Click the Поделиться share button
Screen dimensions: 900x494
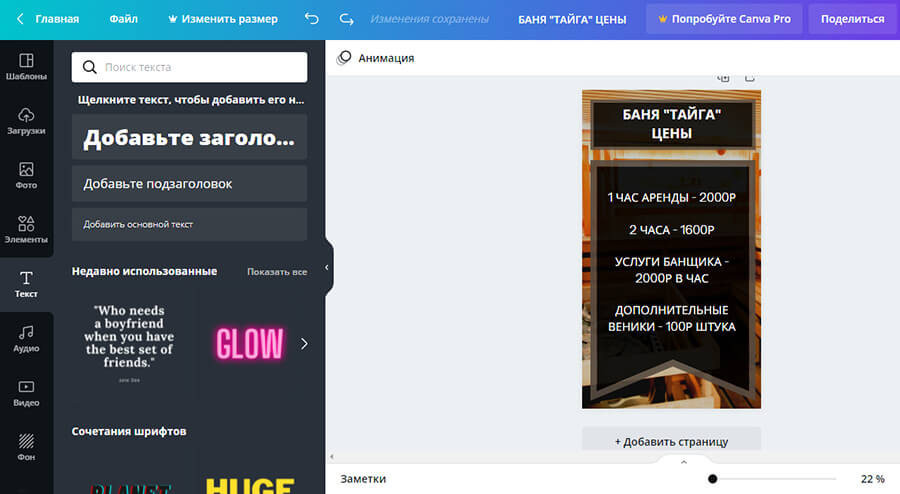(852, 19)
